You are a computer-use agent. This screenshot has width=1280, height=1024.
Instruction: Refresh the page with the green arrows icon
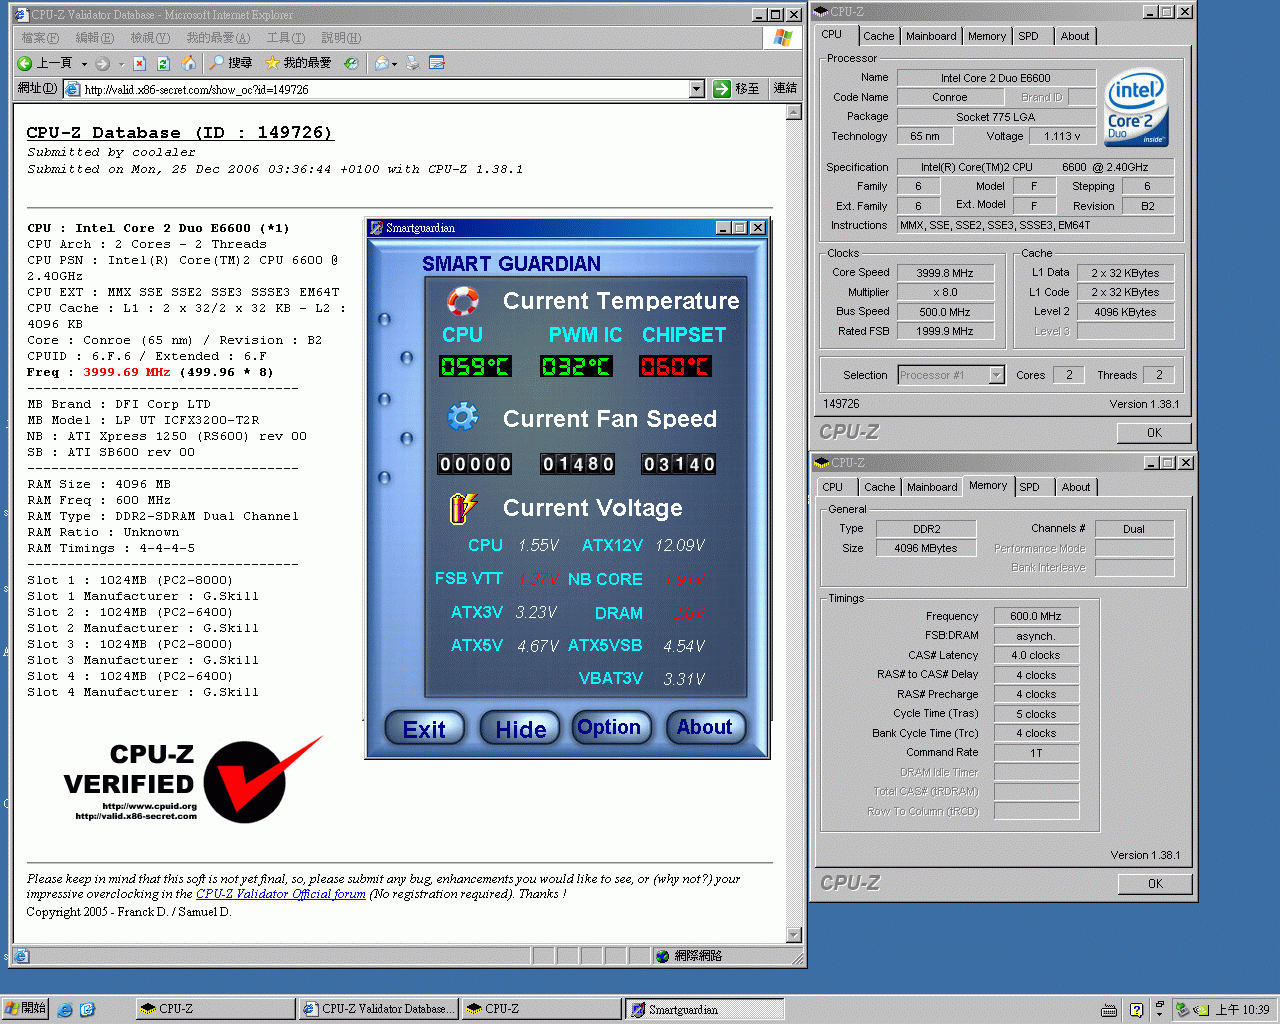click(x=164, y=63)
